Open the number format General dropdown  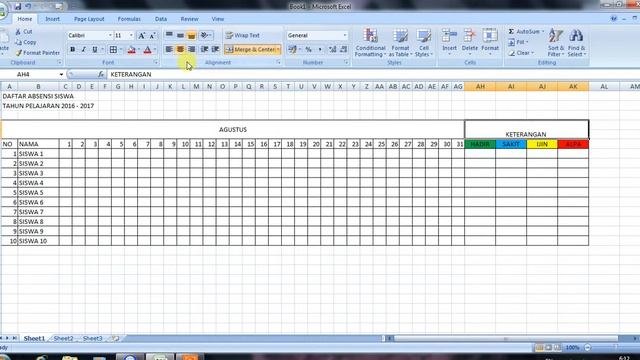pos(344,36)
